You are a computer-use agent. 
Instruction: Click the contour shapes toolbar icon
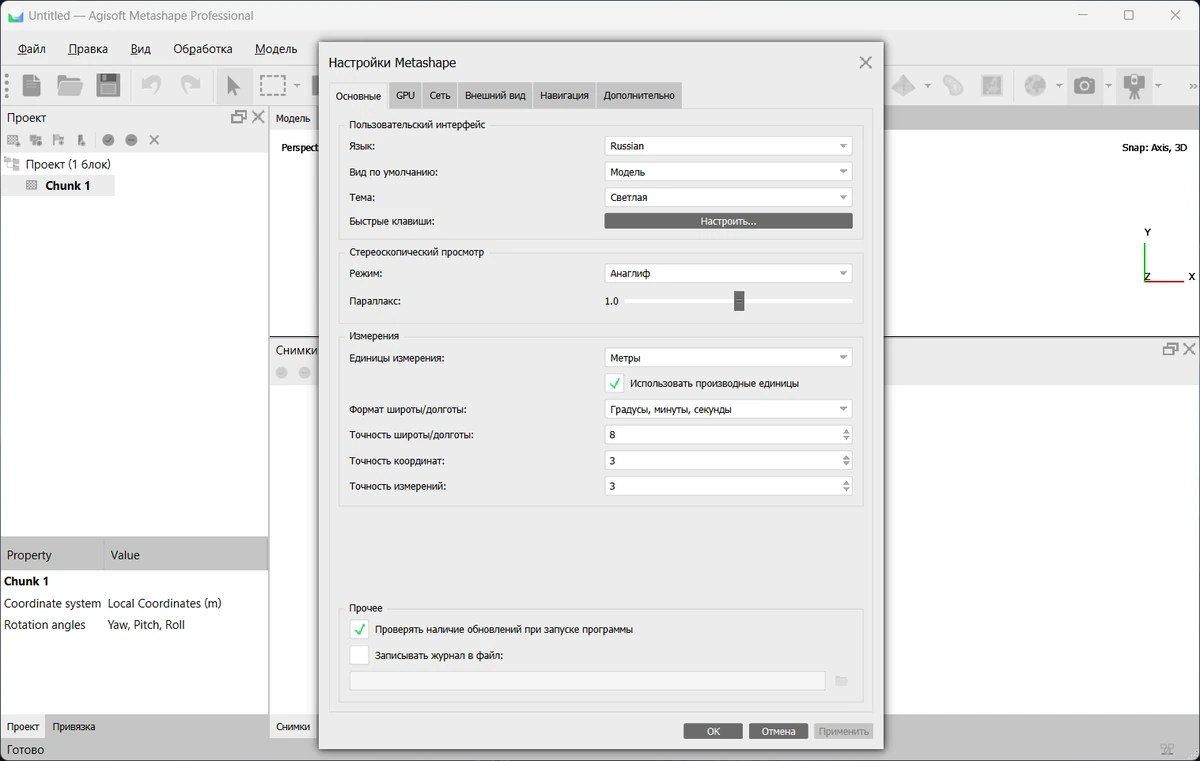click(953, 86)
